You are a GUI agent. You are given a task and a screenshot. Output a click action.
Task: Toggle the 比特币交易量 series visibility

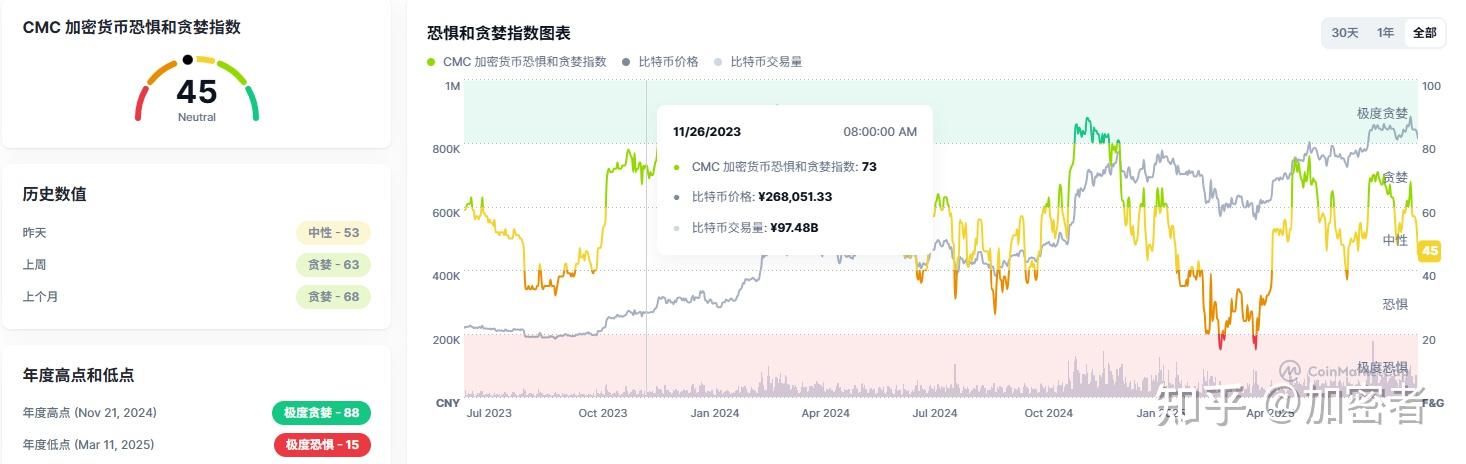766,62
